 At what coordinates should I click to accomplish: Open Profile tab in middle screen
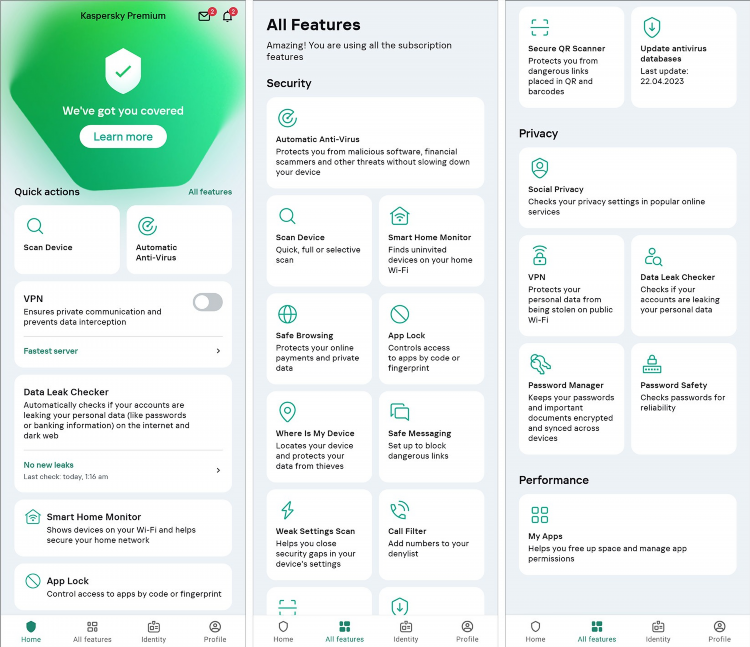pos(467,632)
